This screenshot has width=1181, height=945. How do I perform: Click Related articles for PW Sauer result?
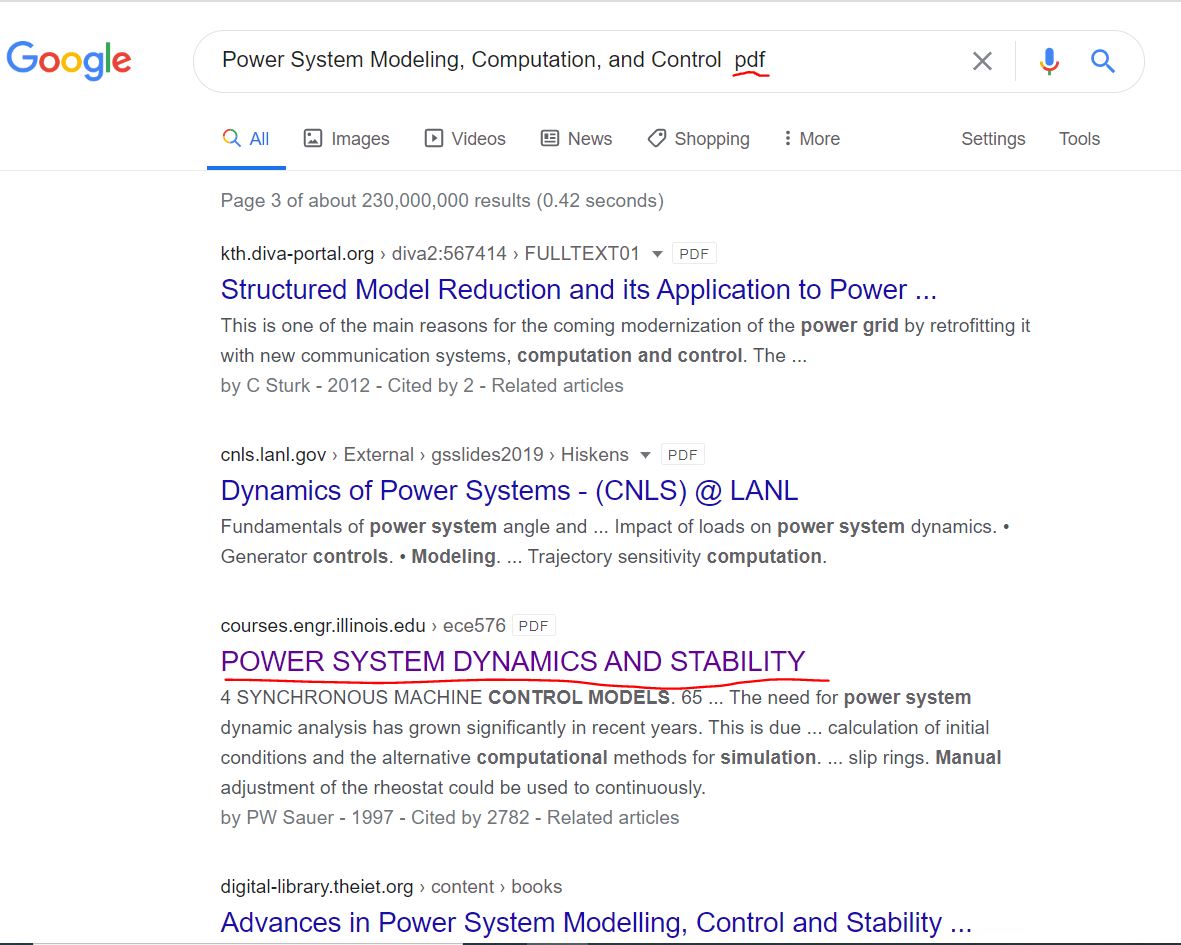pos(612,818)
